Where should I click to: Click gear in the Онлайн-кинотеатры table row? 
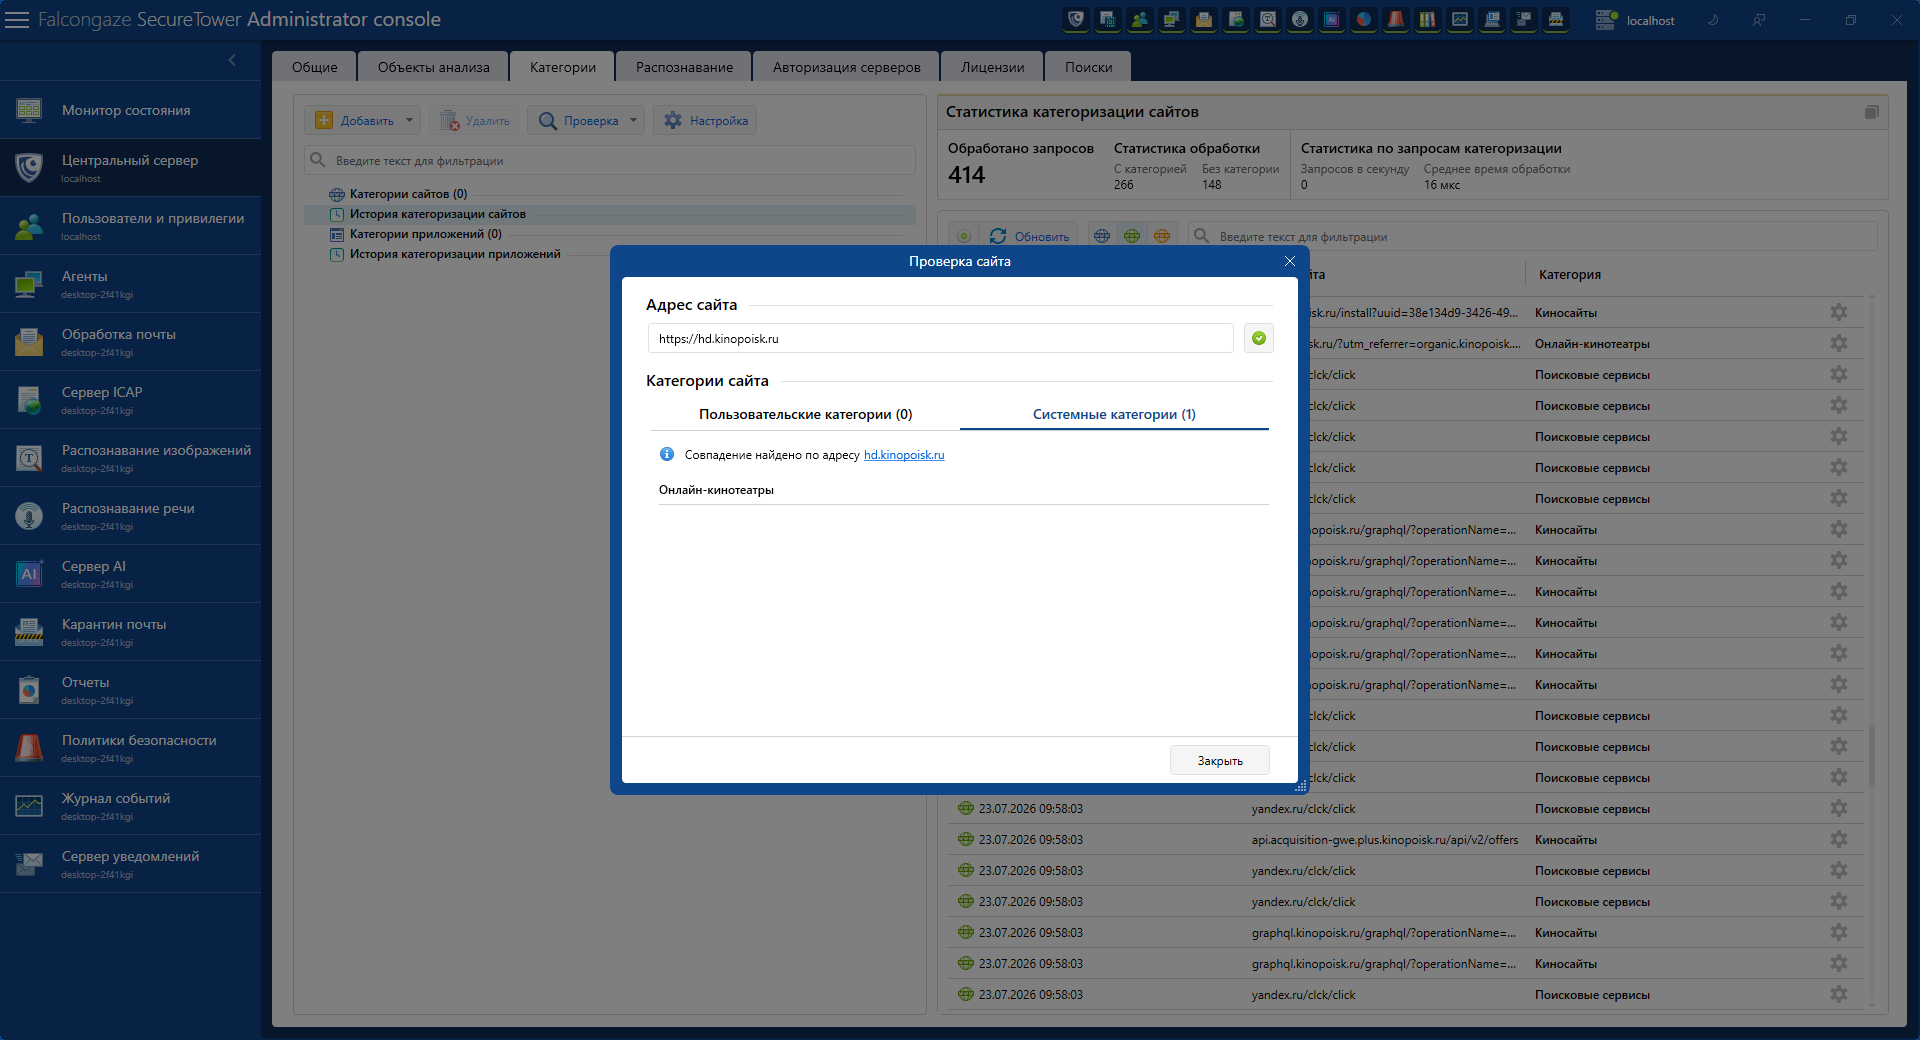tap(1839, 343)
